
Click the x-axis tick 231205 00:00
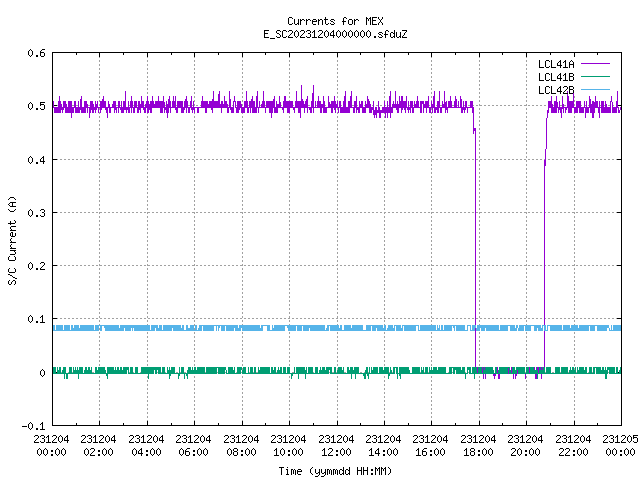pyautogui.click(x=620, y=445)
